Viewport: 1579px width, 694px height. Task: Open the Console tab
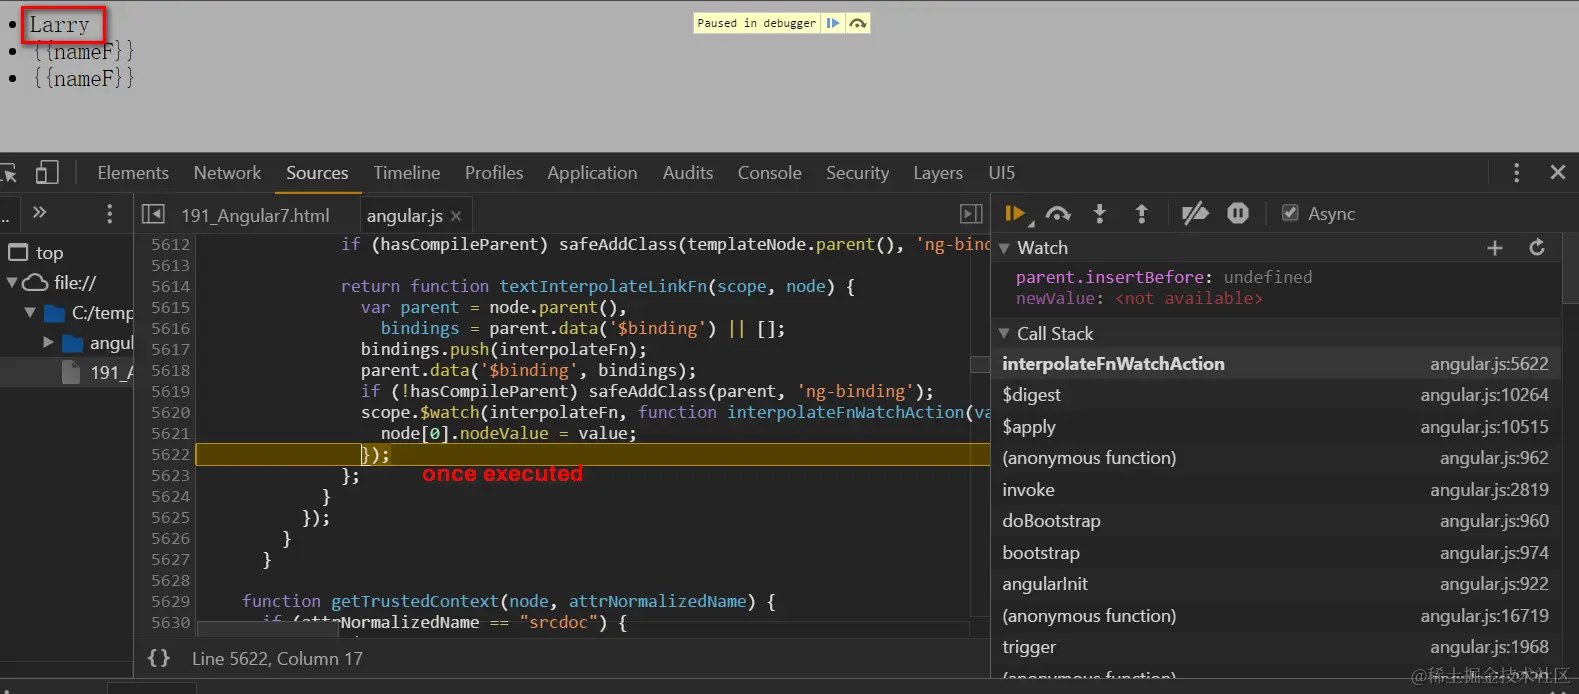coord(770,173)
